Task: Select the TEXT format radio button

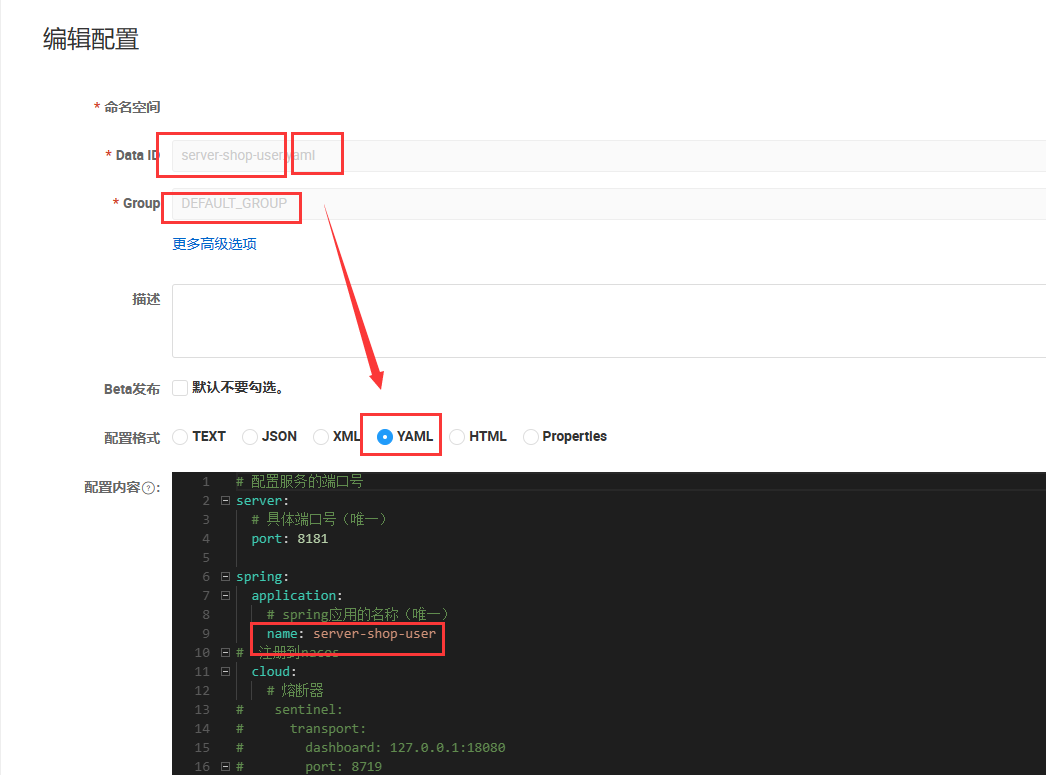Action: pyautogui.click(x=180, y=437)
